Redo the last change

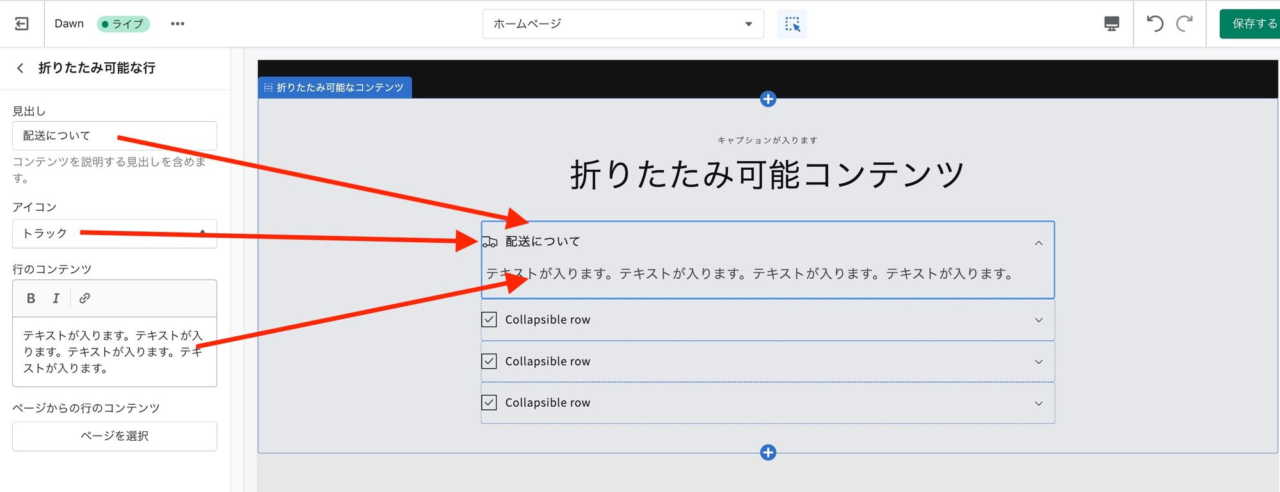pos(1185,24)
